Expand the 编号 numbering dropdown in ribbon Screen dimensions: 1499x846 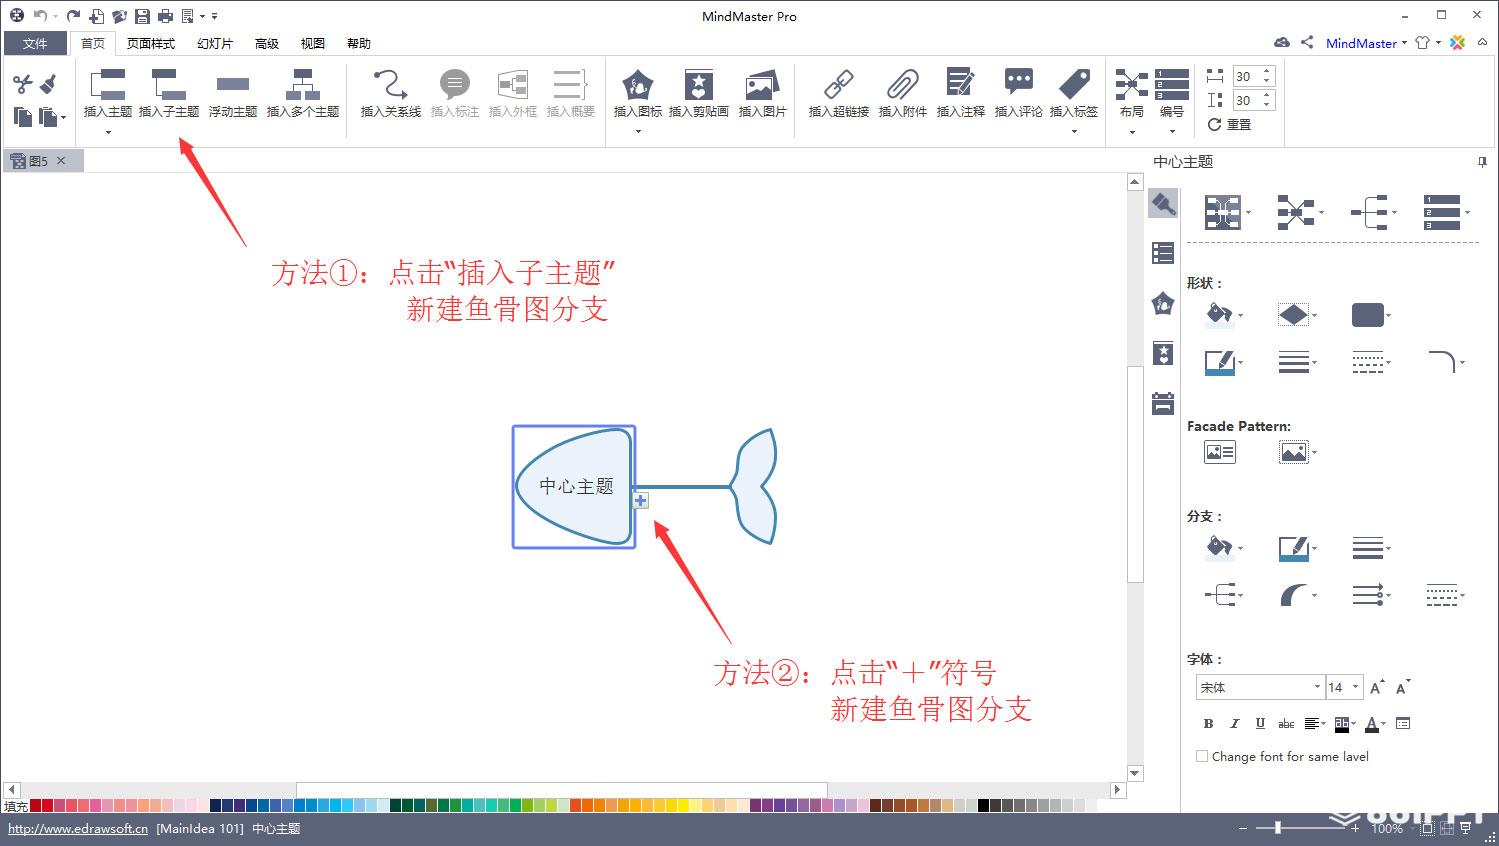(1172, 131)
